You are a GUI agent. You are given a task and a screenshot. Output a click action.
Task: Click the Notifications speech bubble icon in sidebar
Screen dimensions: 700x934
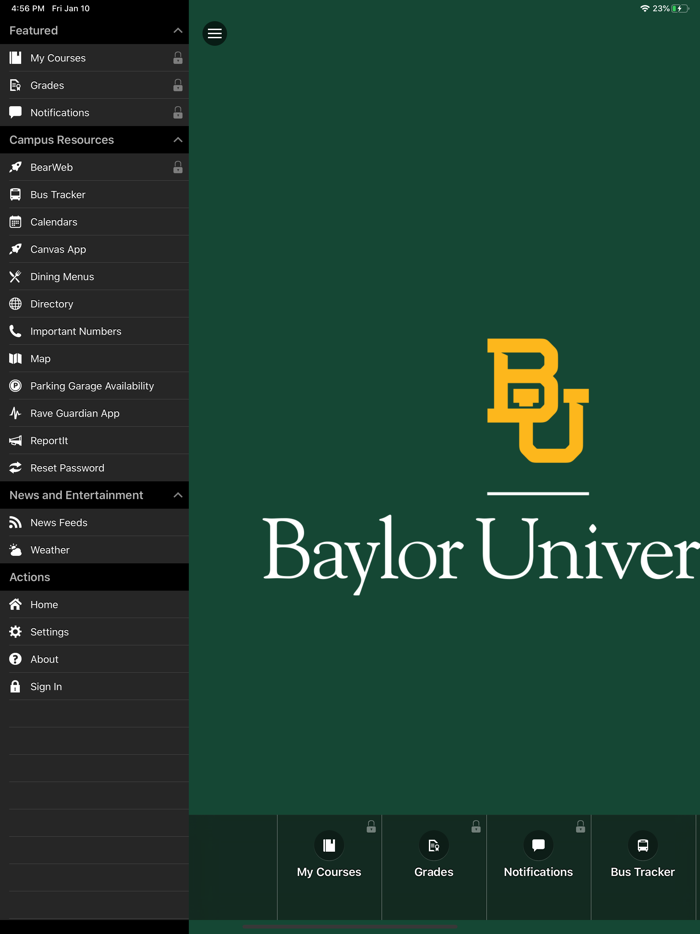(15, 113)
